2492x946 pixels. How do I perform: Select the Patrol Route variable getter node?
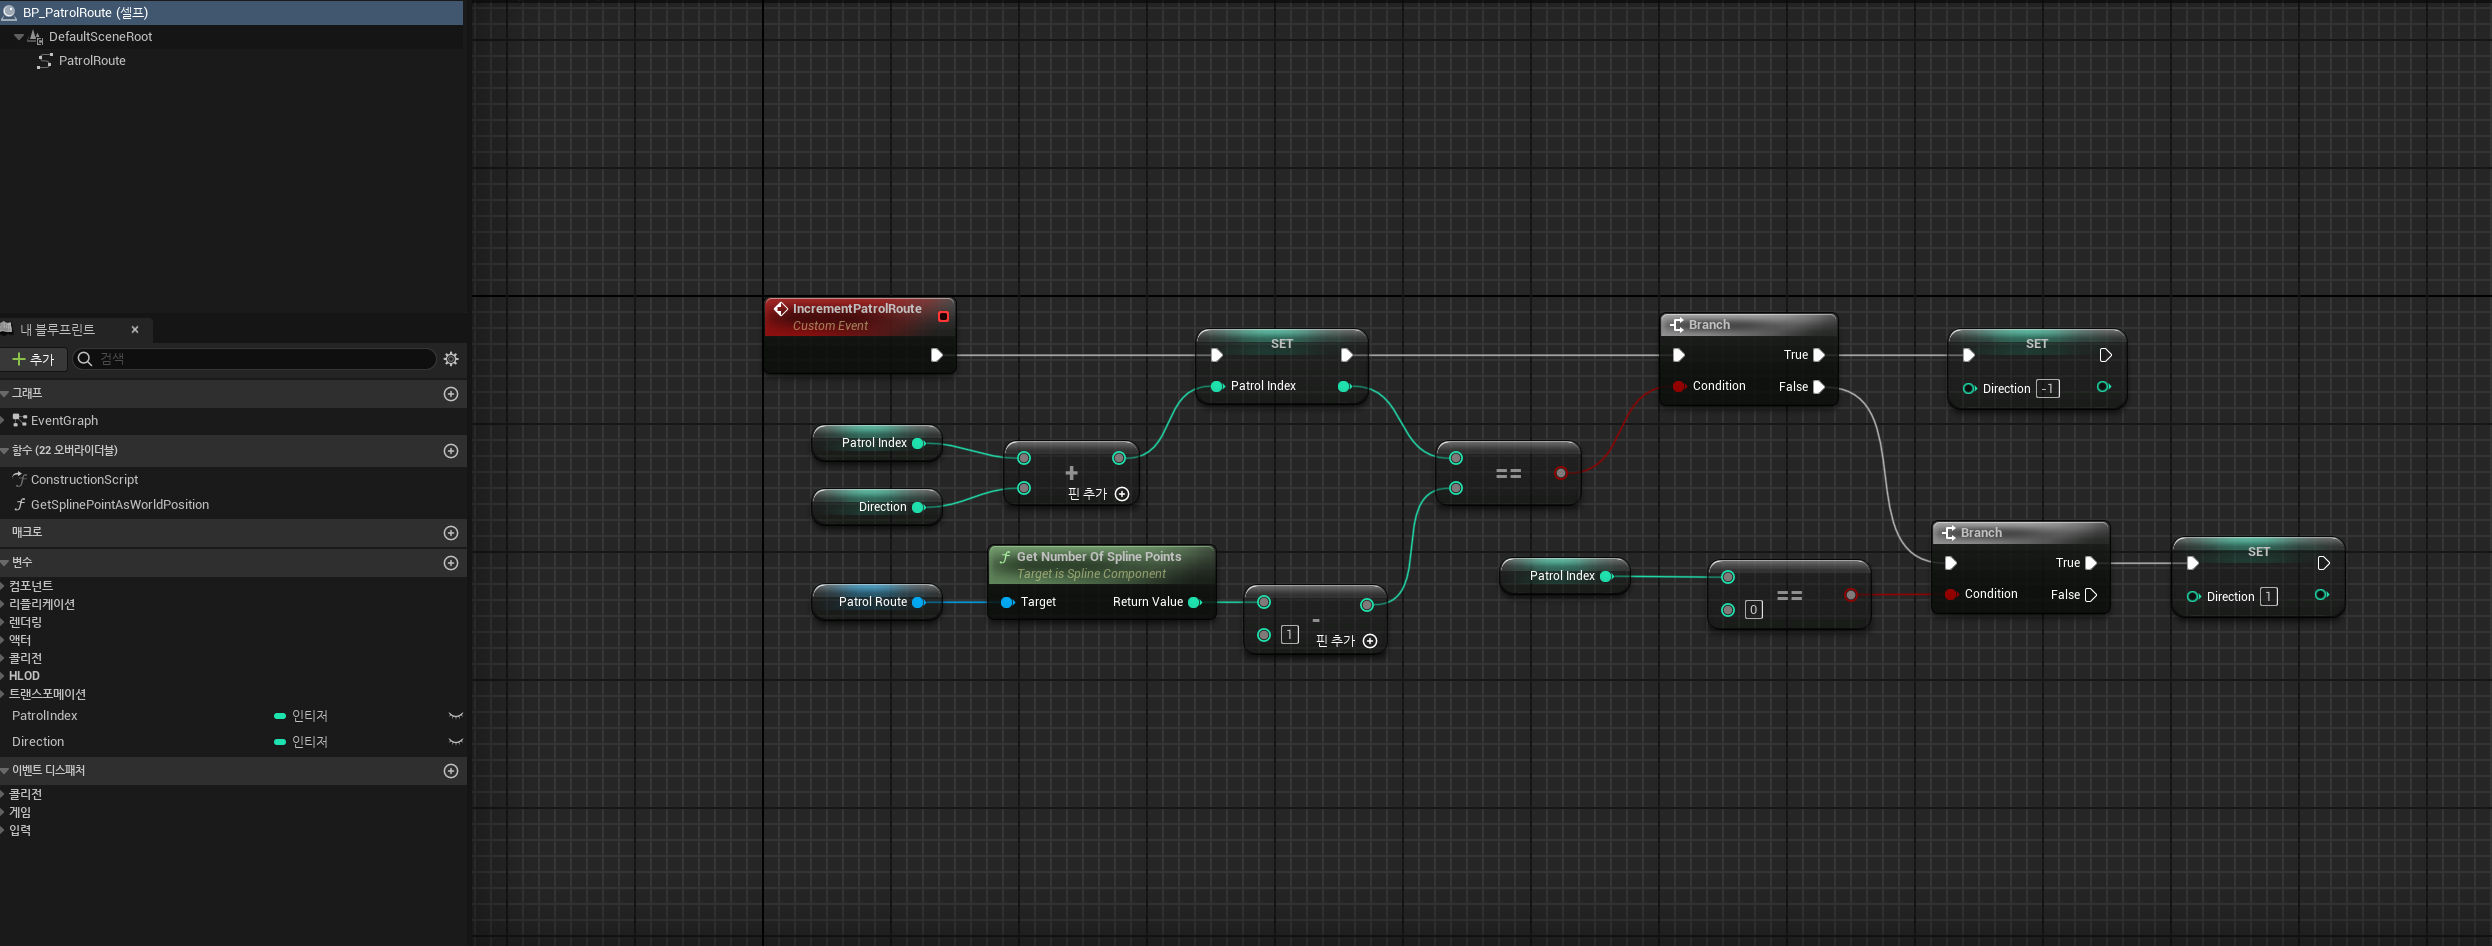pyautogui.click(x=876, y=602)
